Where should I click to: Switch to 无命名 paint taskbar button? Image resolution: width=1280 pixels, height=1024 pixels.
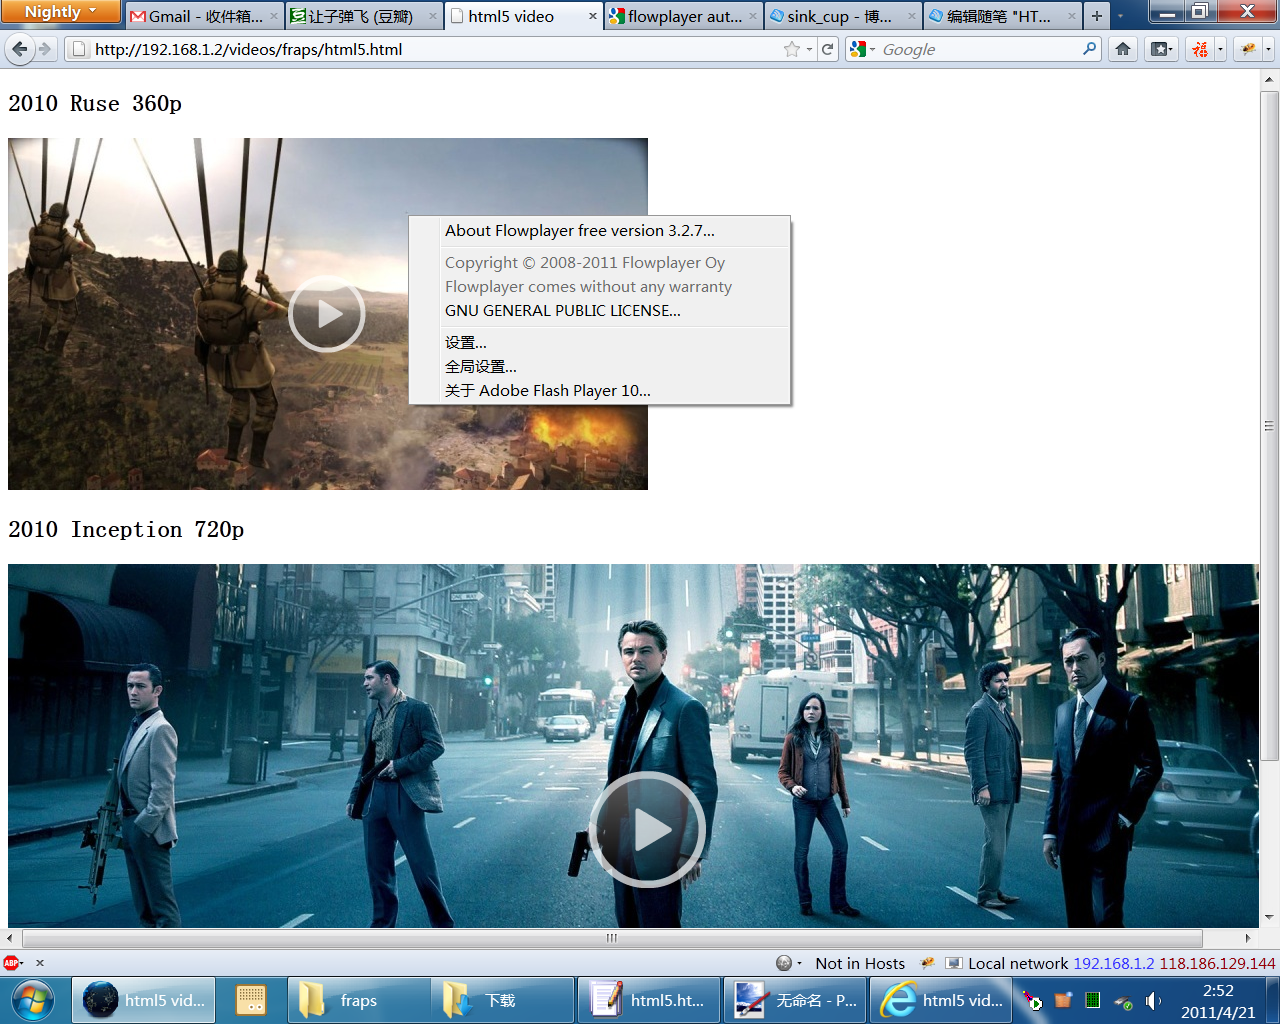(x=795, y=1000)
